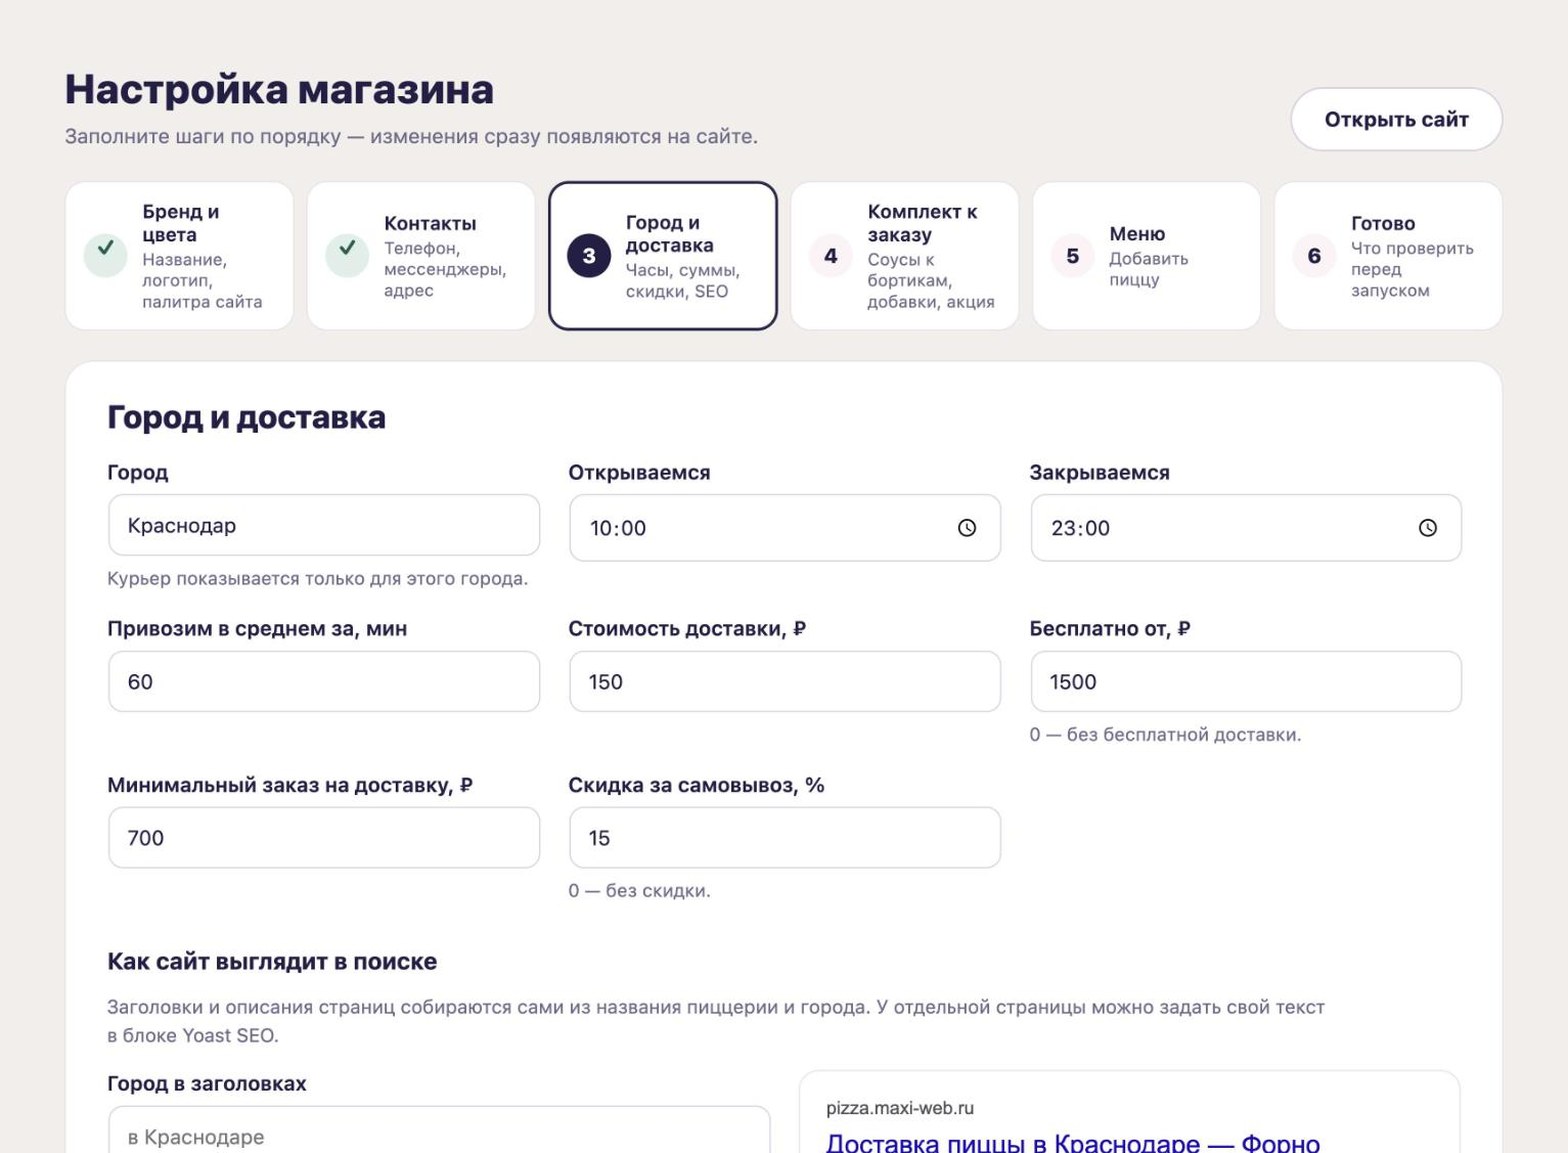The image size is (1568, 1153).
Task: Click the hint 0 — без скидки
Action: (639, 891)
